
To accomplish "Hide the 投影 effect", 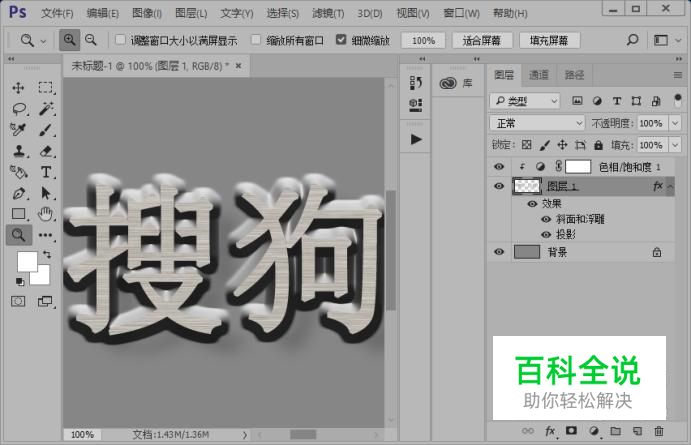I will point(546,234).
